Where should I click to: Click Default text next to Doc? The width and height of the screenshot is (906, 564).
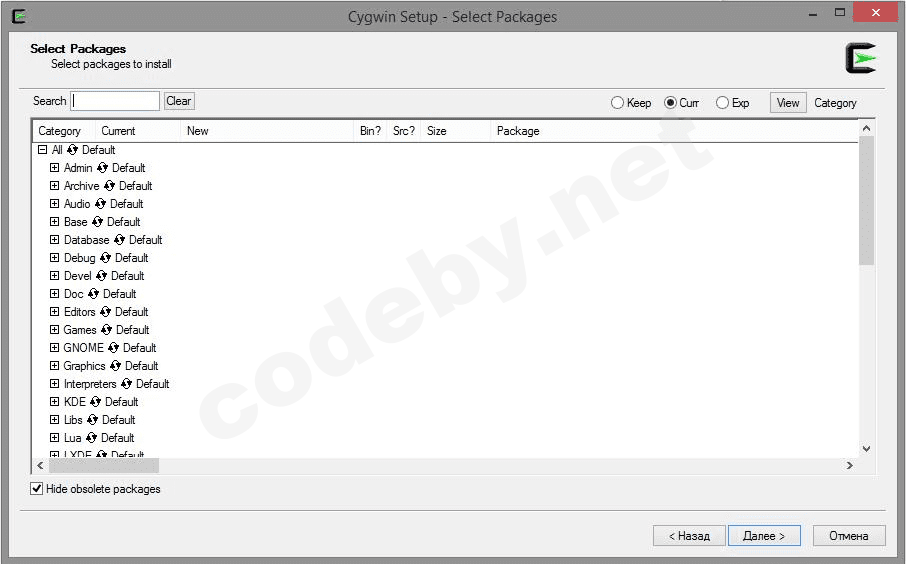coord(120,294)
